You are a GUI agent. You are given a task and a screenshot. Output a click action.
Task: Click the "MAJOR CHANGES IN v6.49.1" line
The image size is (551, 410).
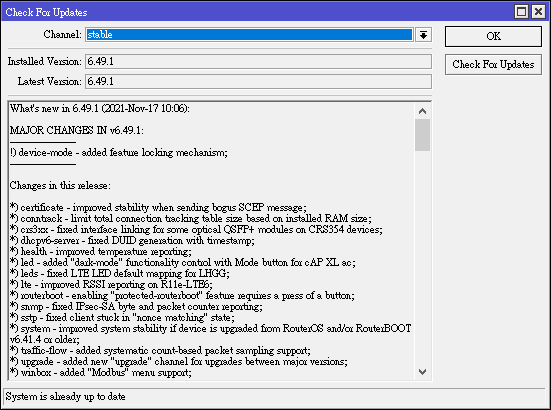77,130
